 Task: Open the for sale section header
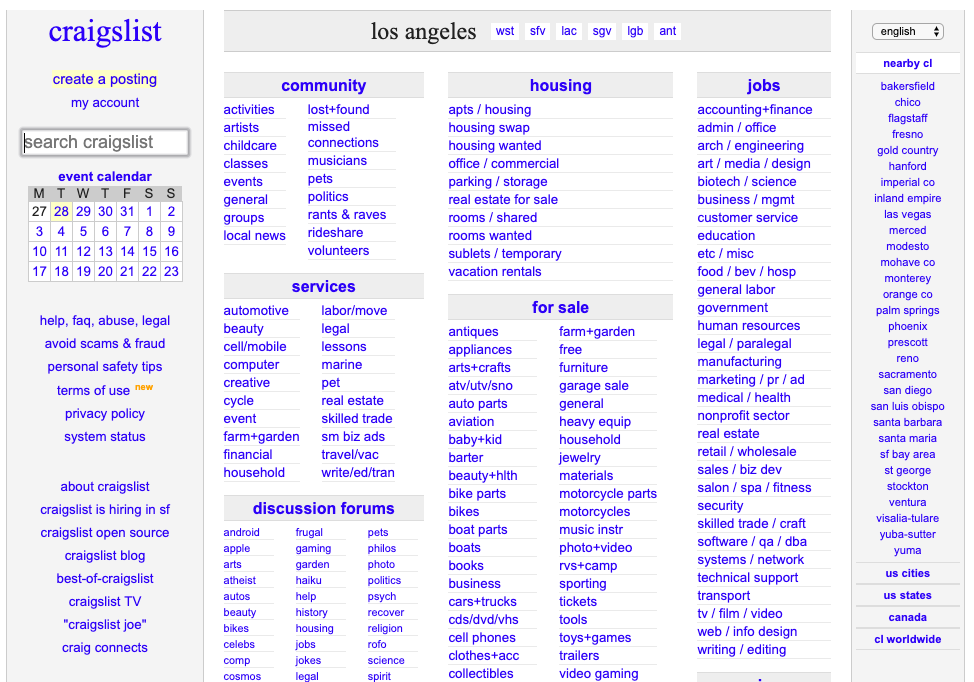coord(560,307)
